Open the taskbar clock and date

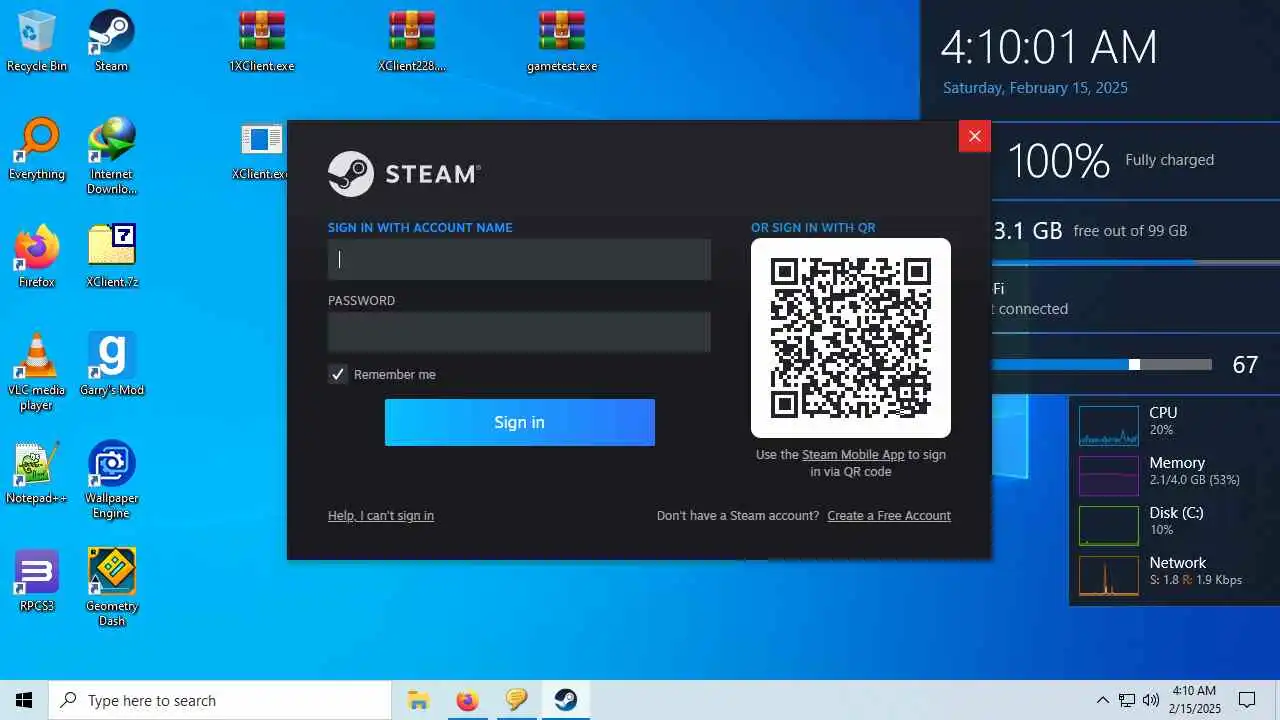click(1194, 700)
